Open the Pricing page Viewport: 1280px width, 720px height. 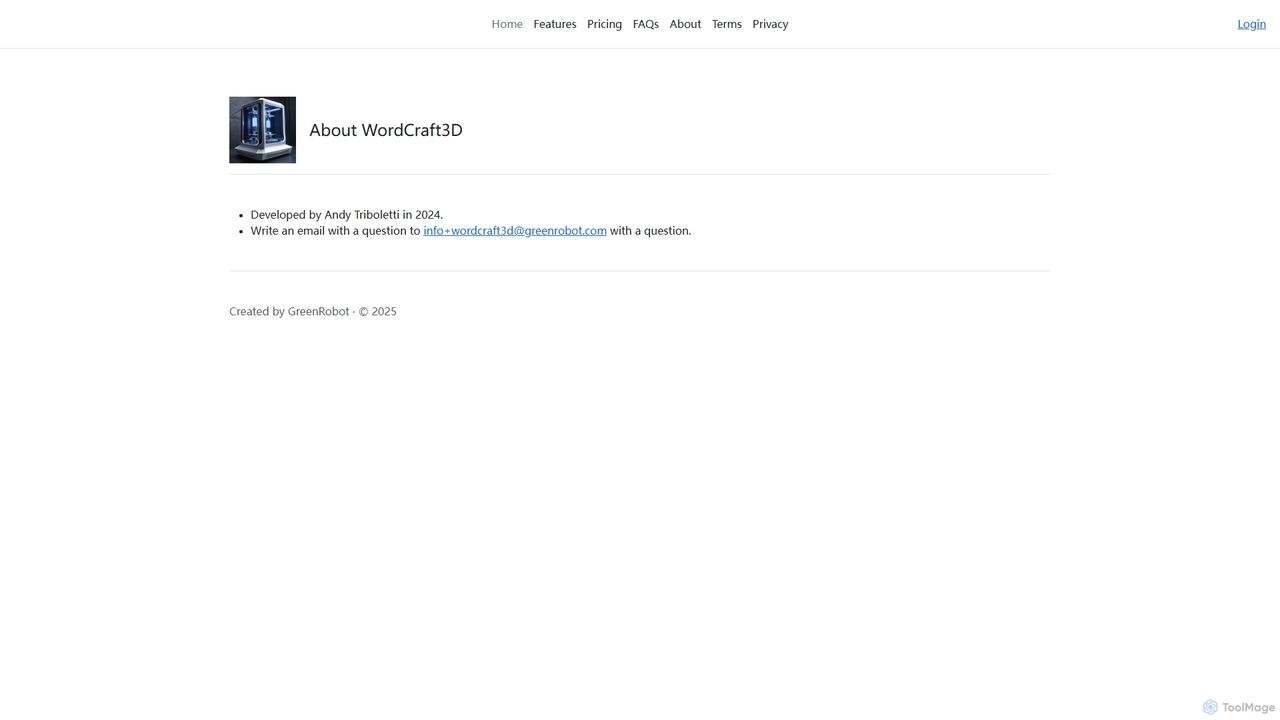coord(604,24)
